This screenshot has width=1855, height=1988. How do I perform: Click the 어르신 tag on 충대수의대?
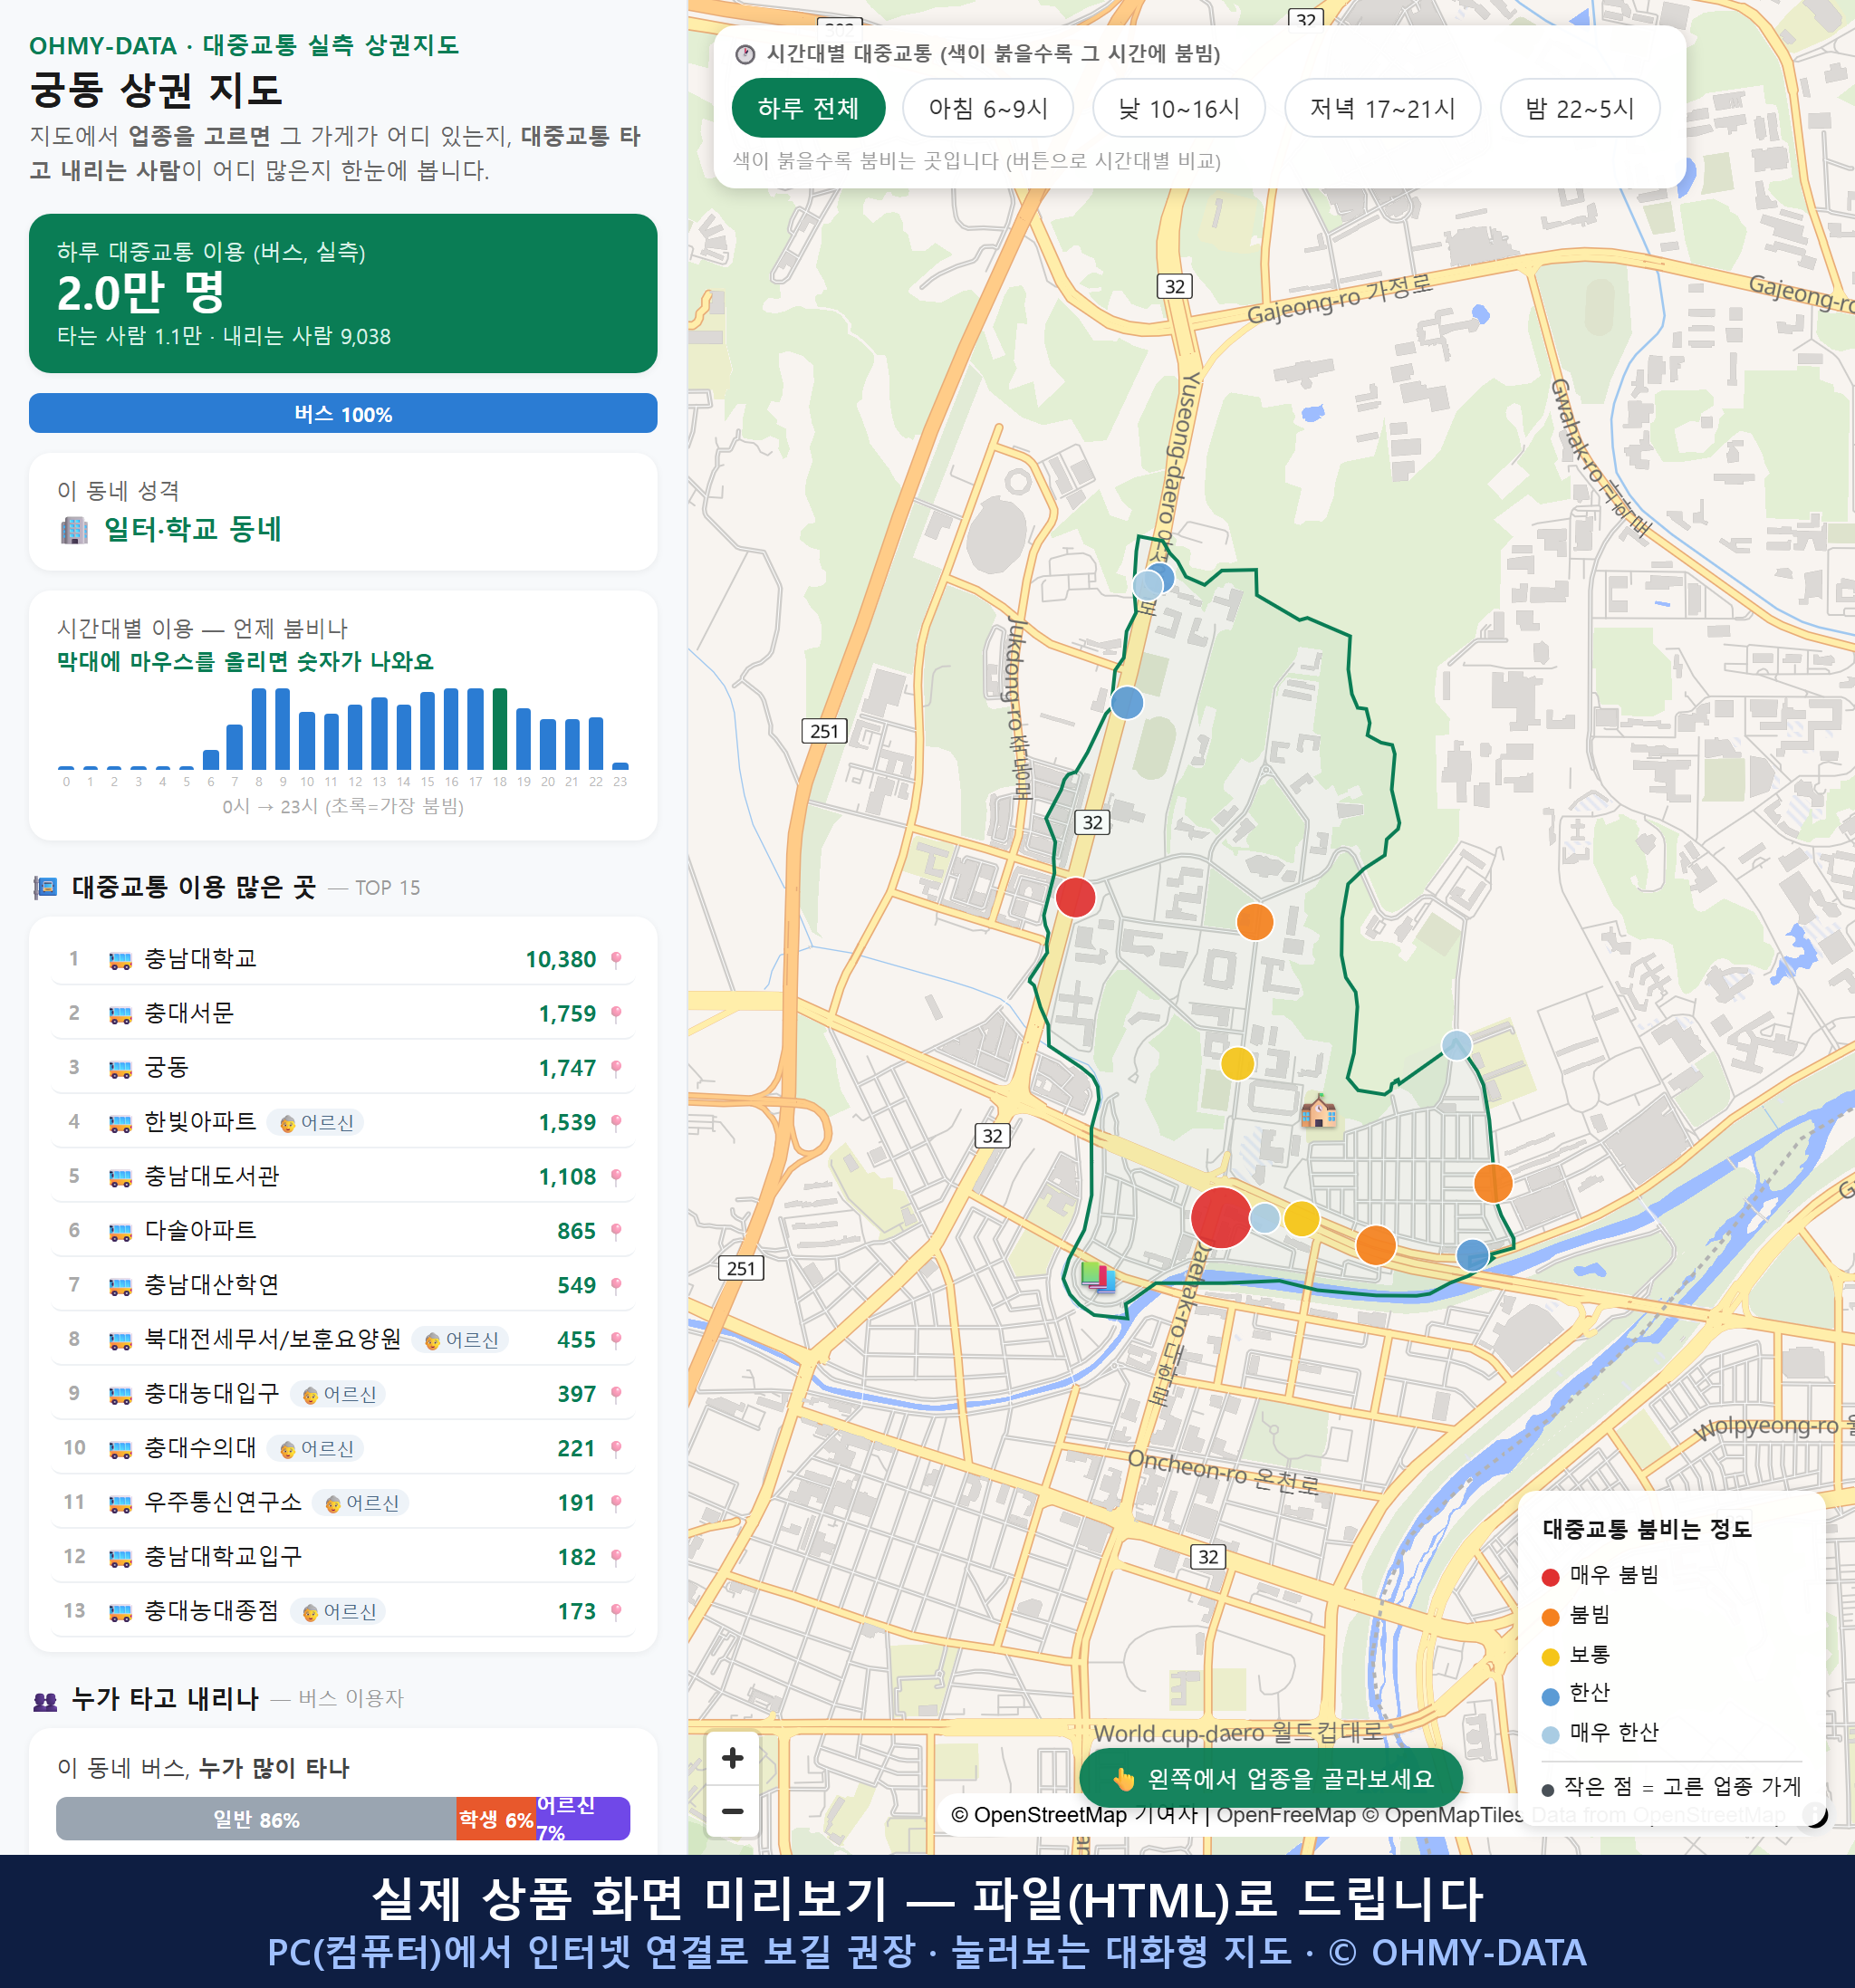click(316, 1448)
